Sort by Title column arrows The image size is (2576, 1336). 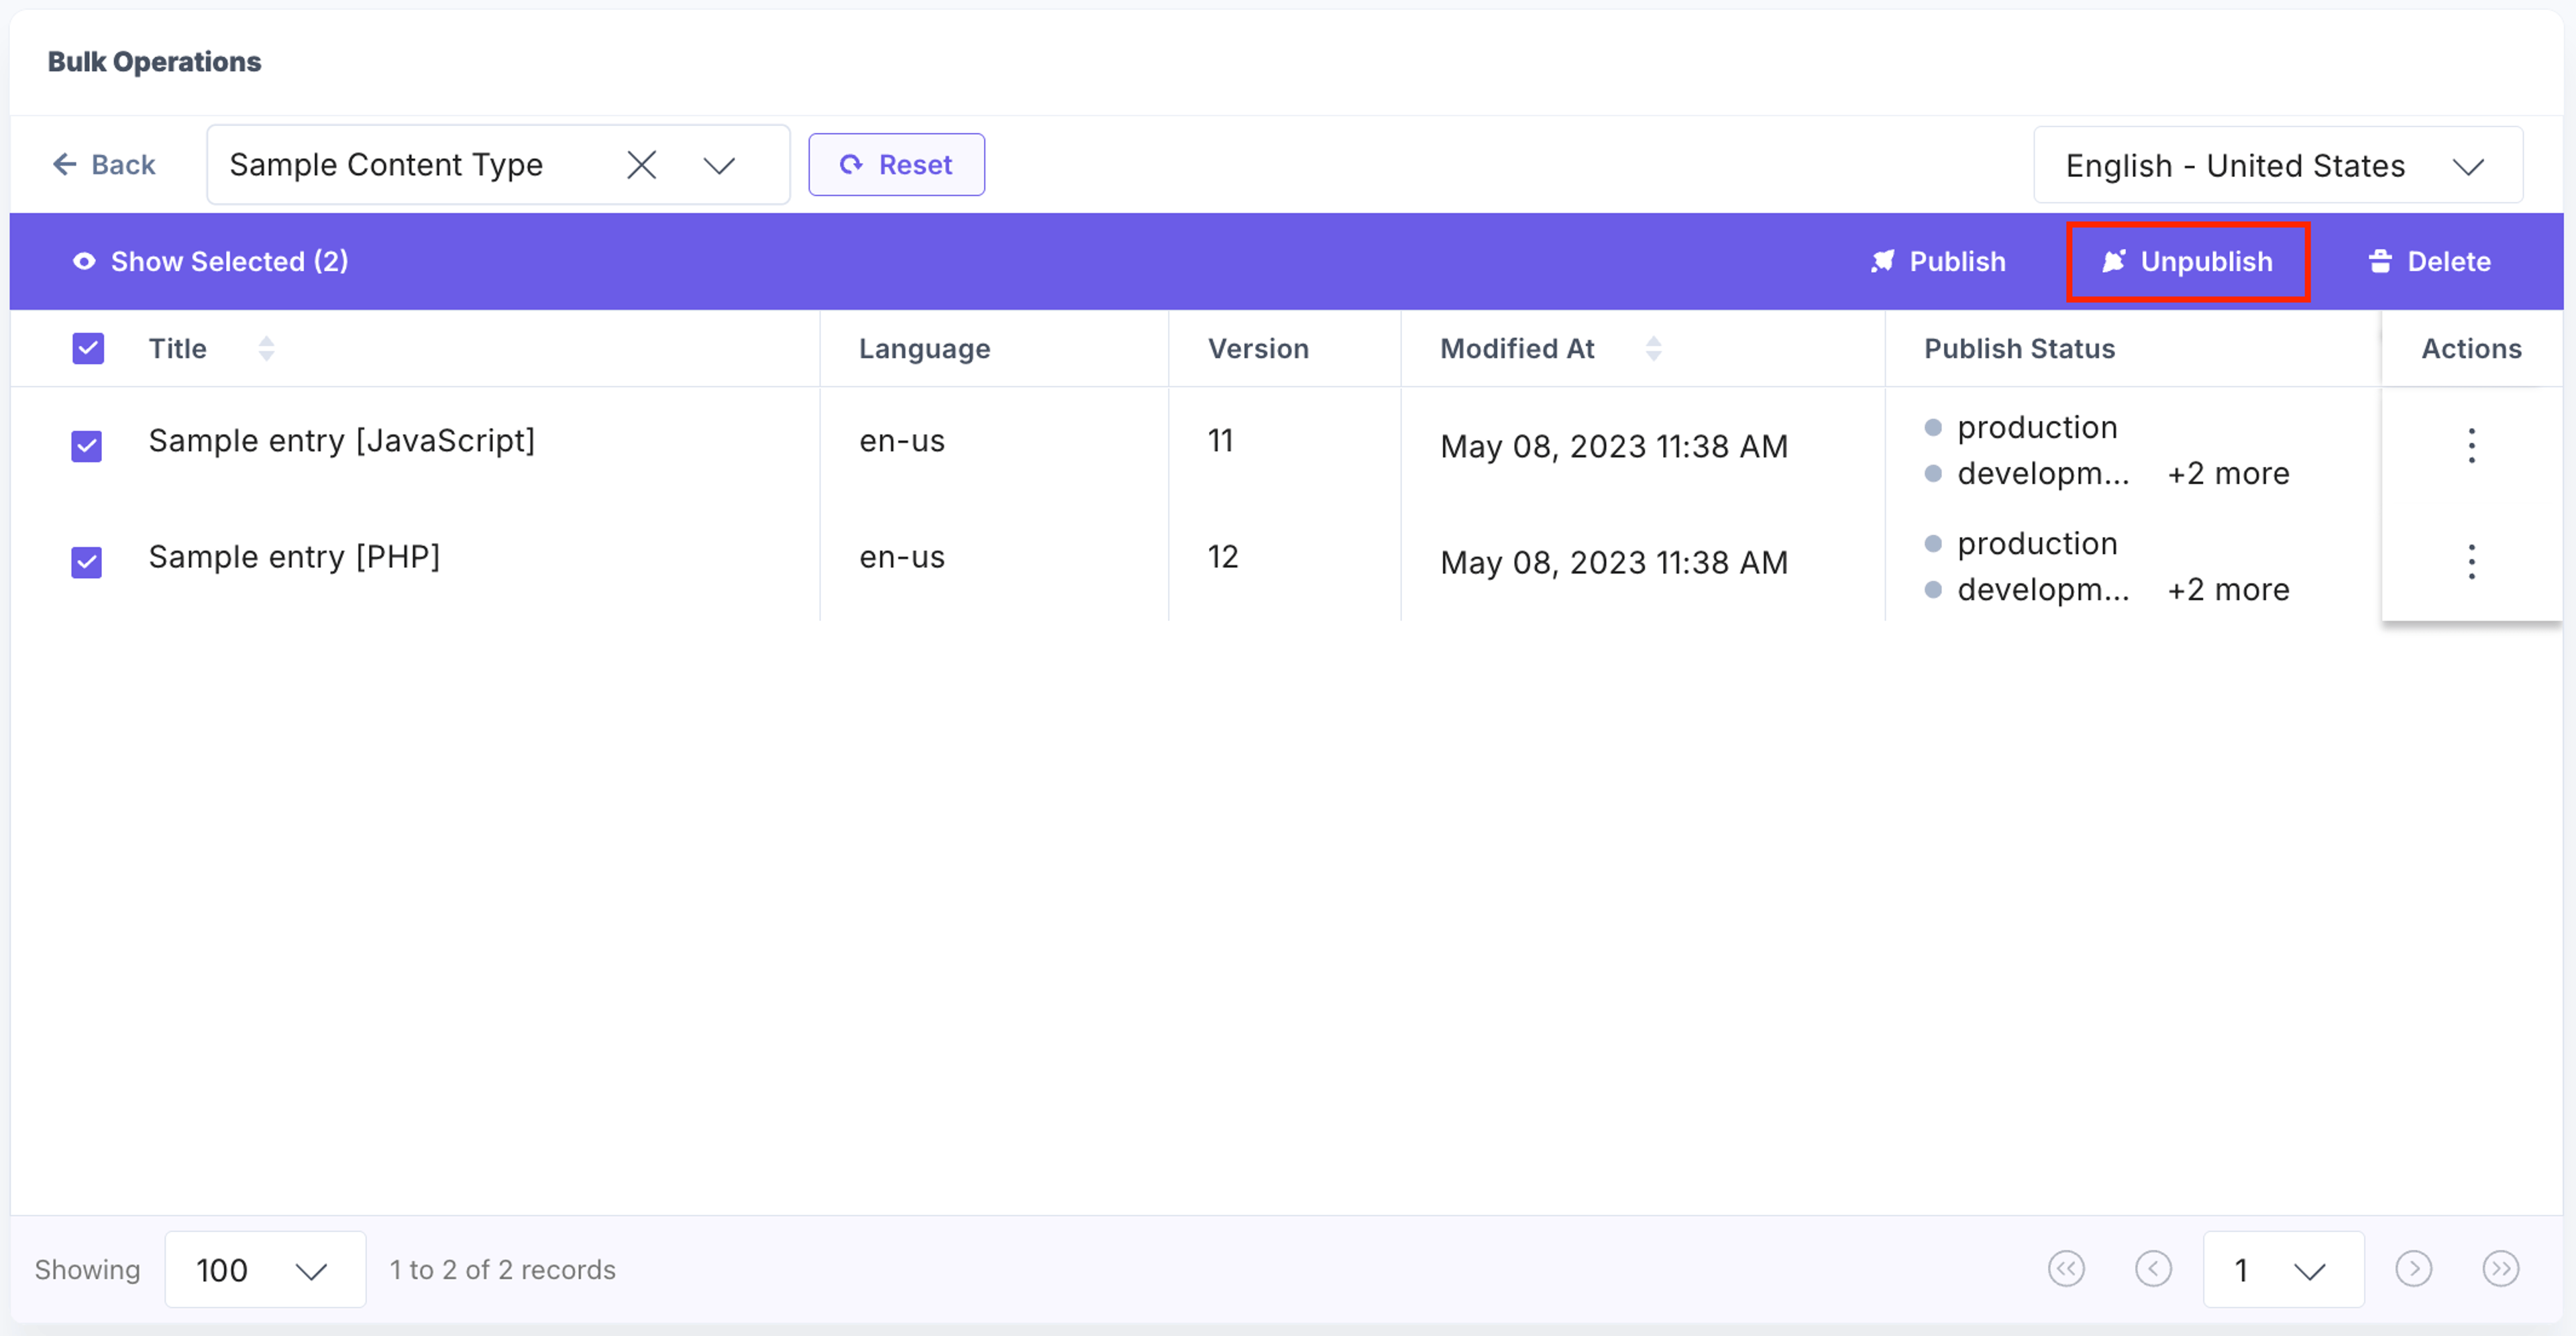pos(266,348)
